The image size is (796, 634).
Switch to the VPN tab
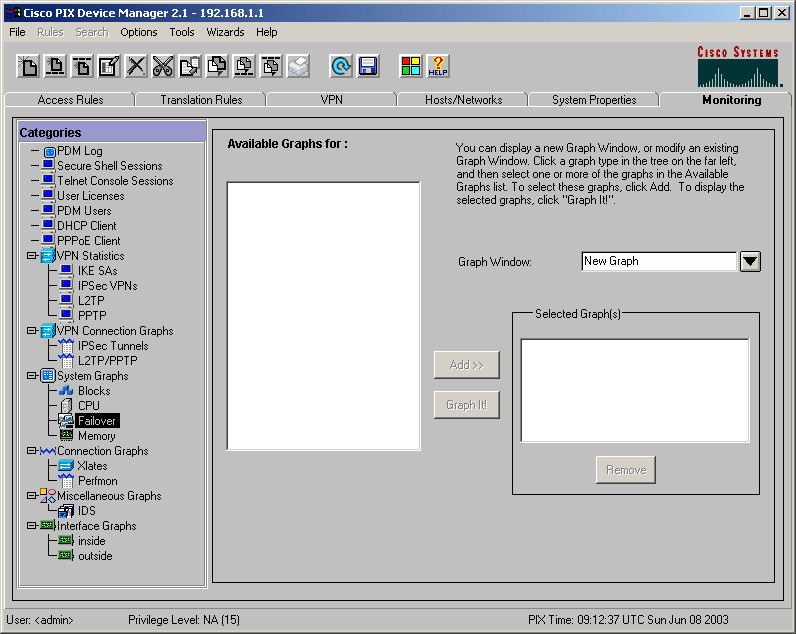pyautogui.click(x=331, y=100)
